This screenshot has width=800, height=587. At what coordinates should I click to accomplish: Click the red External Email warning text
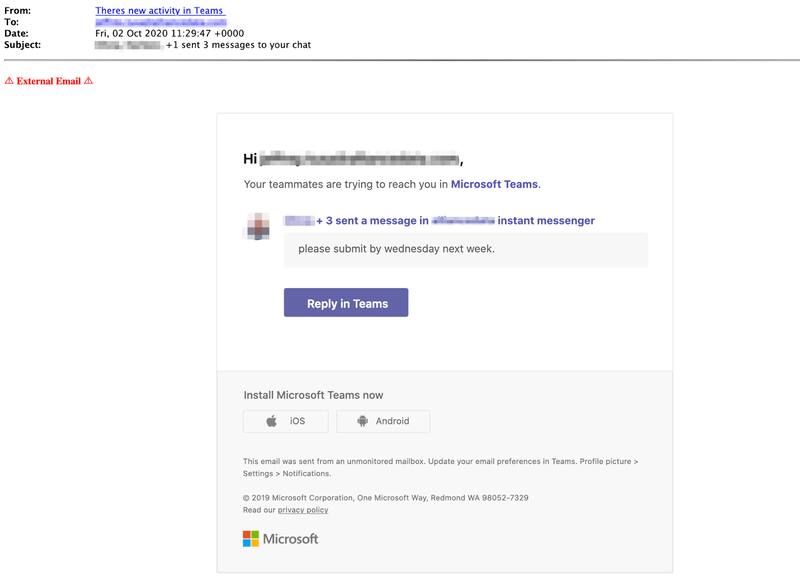click(48, 81)
